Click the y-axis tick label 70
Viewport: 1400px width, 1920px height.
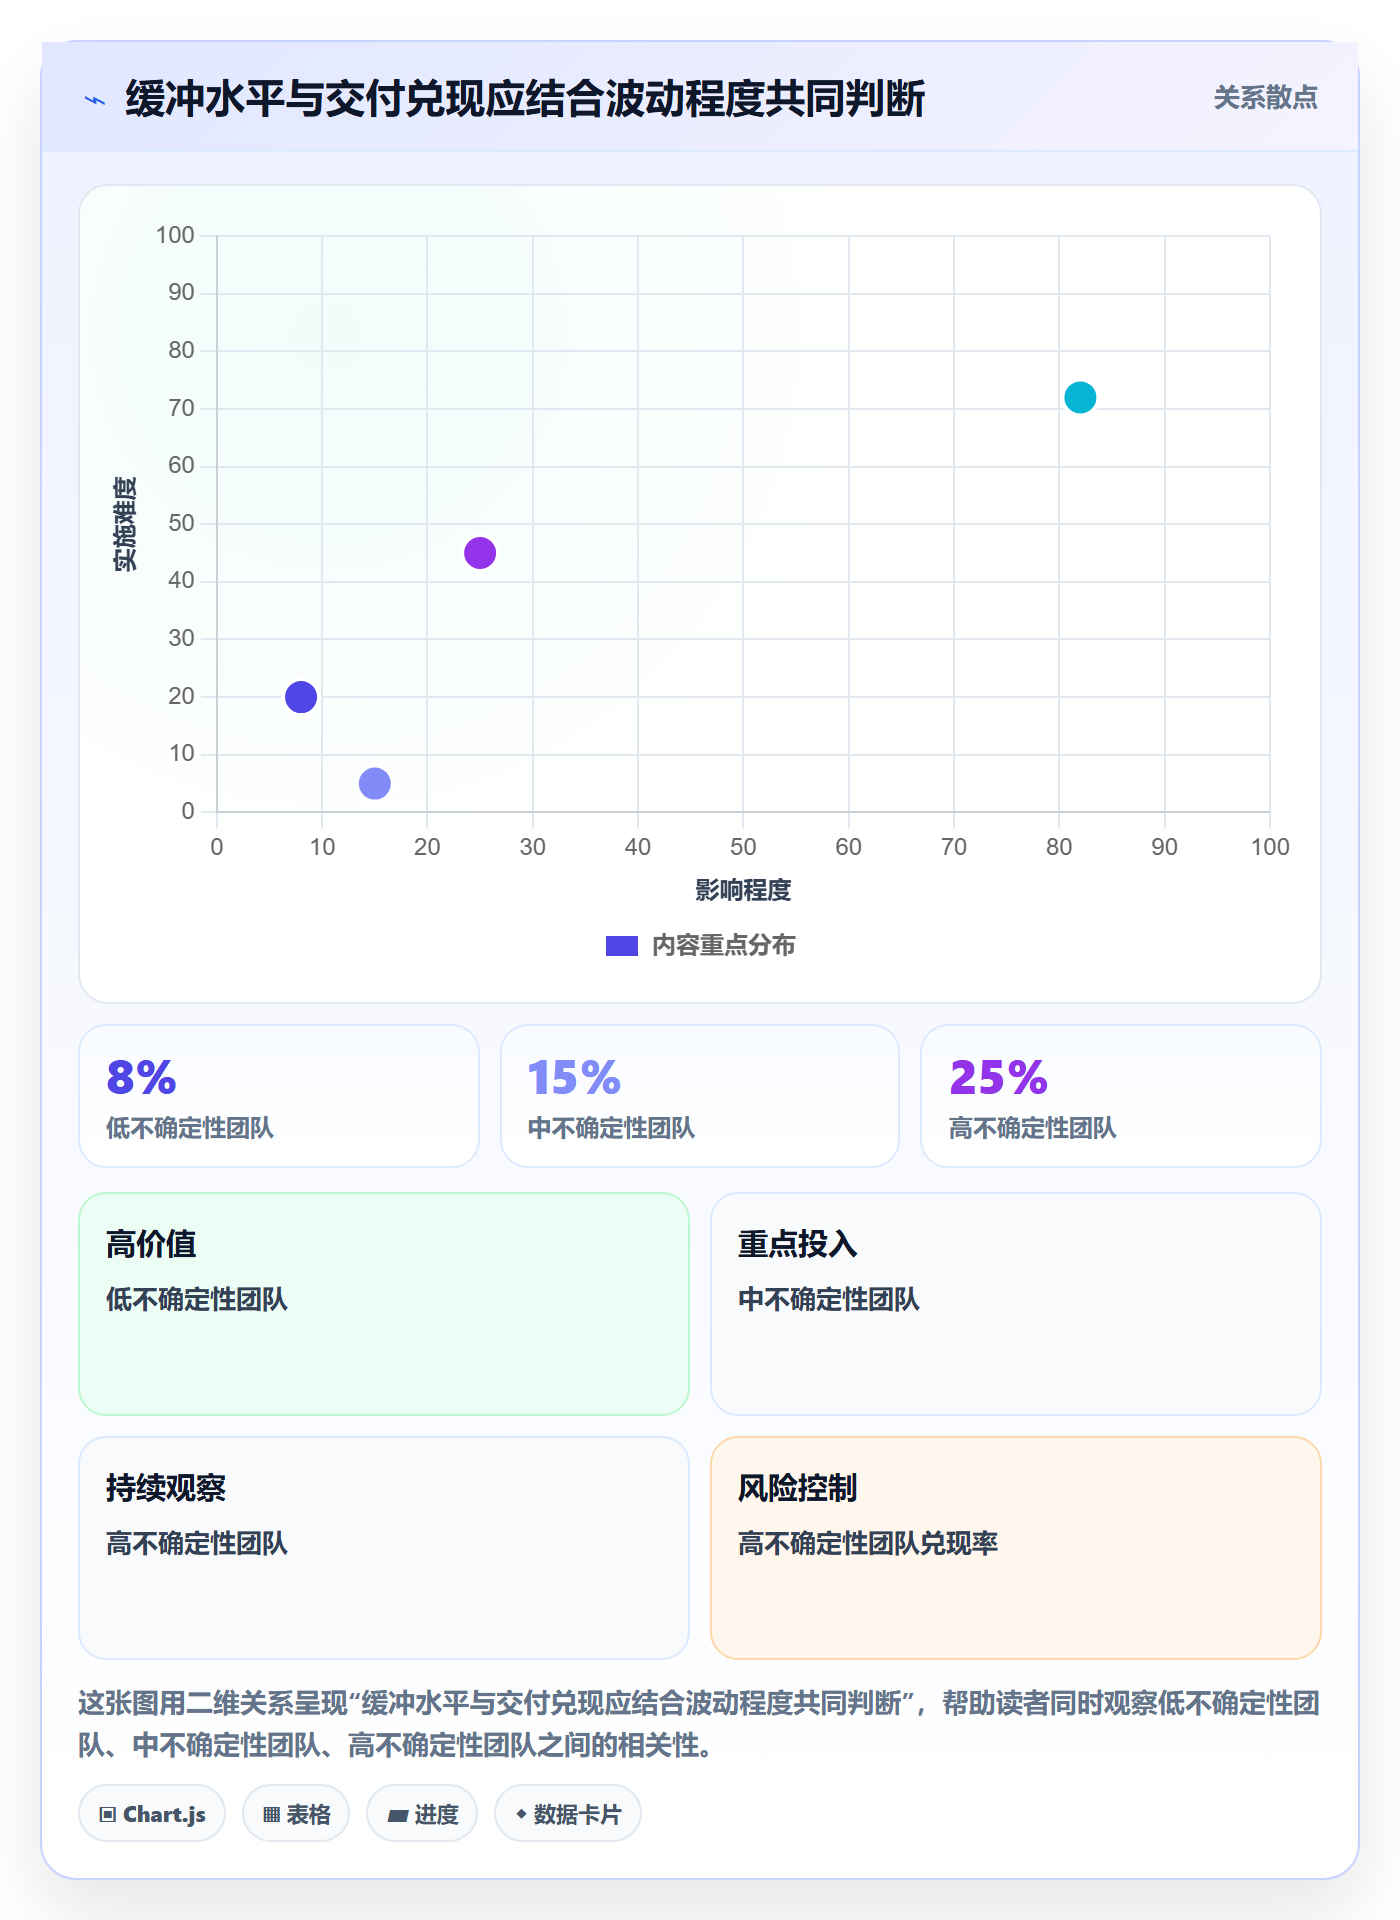[181, 408]
